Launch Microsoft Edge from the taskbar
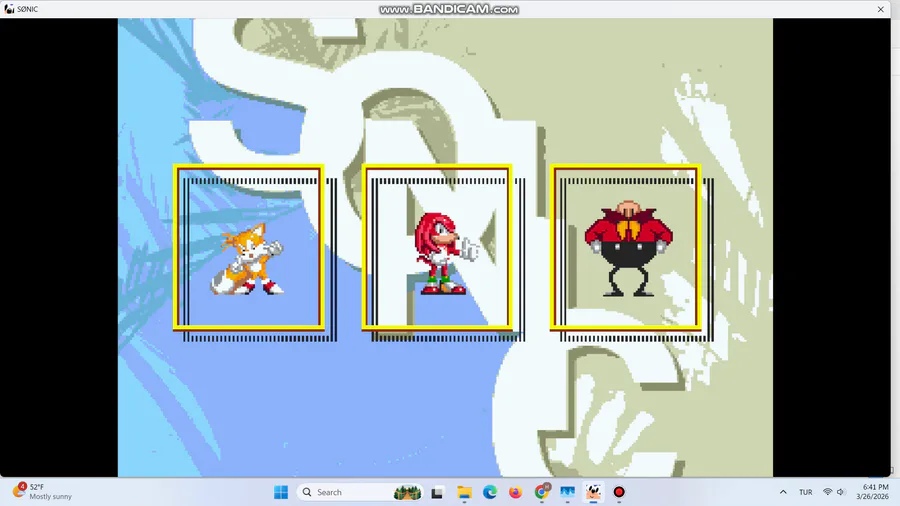900x506 pixels. [x=490, y=492]
